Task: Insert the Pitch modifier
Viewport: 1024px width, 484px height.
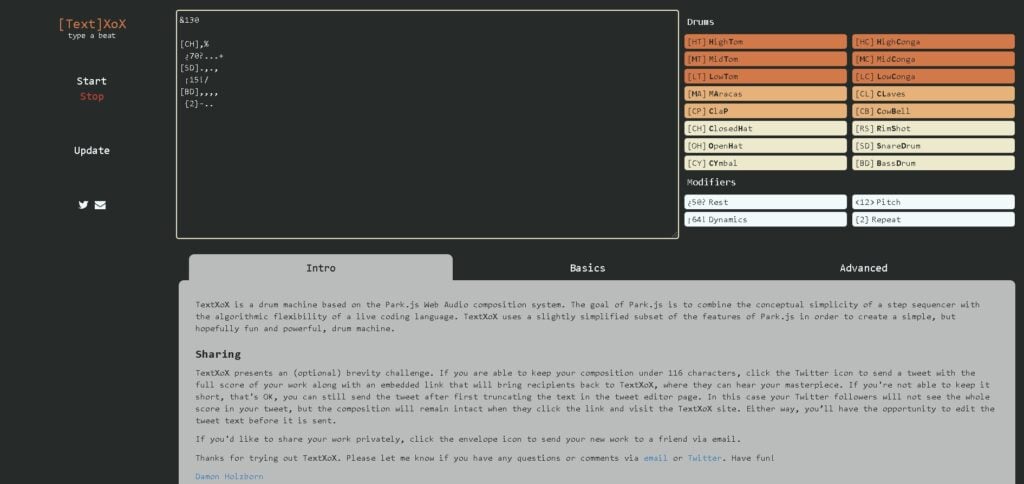Action: 933,202
